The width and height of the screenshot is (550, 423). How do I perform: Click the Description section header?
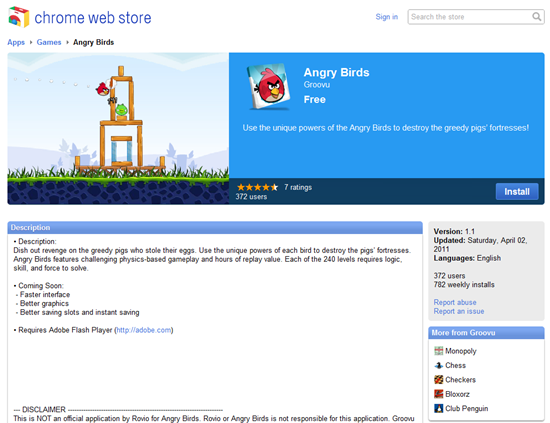(215, 228)
